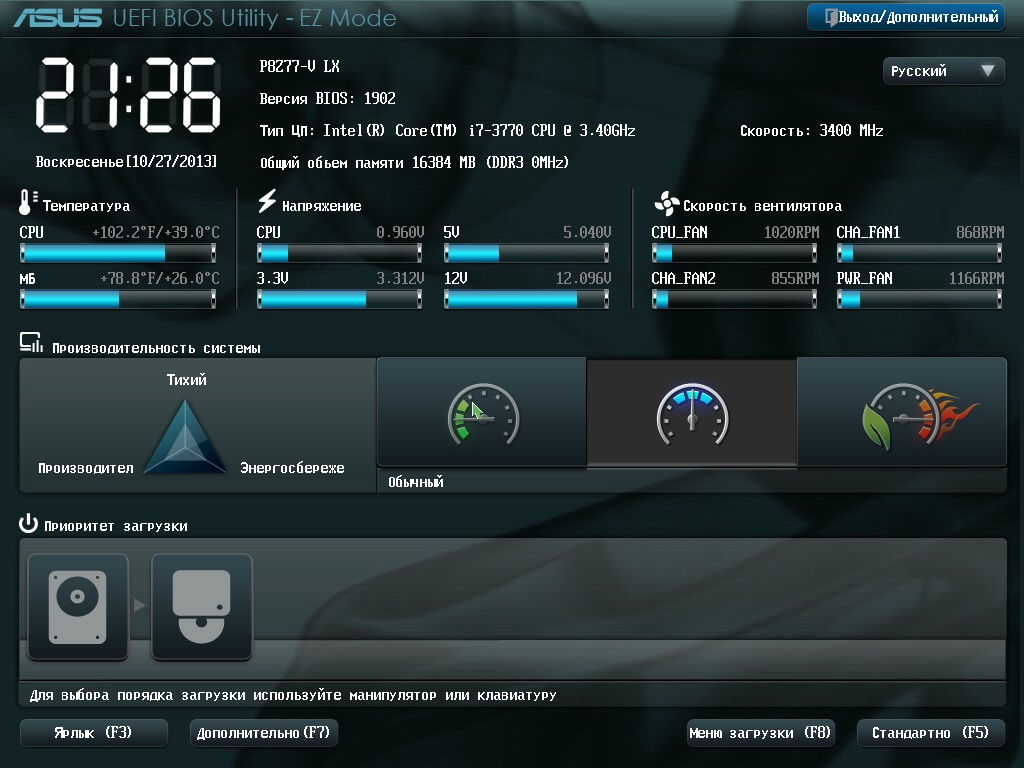Click the 12.096V voltage value

click(x=583, y=279)
